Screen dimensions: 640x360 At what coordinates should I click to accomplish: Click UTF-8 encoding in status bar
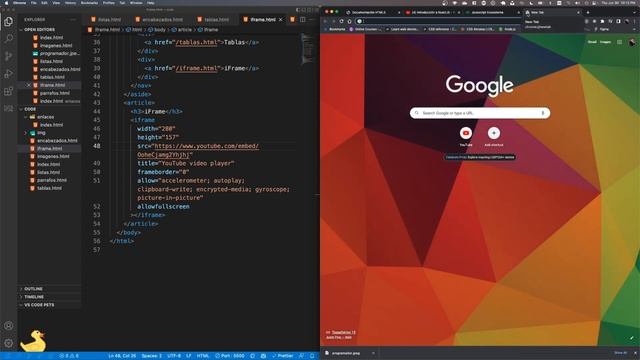pyautogui.click(x=174, y=356)
